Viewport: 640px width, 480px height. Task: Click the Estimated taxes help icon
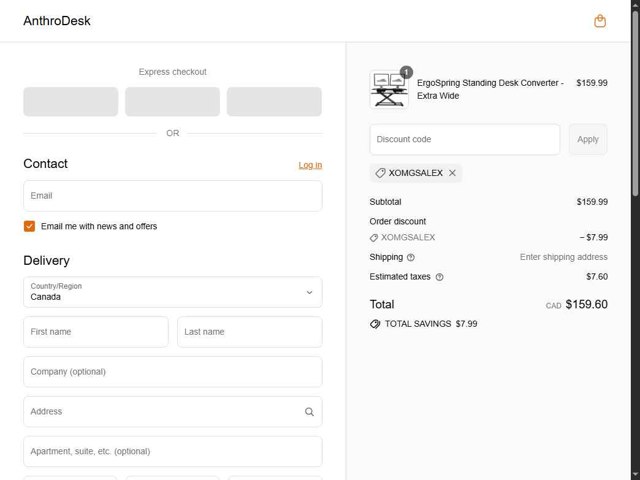click(x=439, y=277)
